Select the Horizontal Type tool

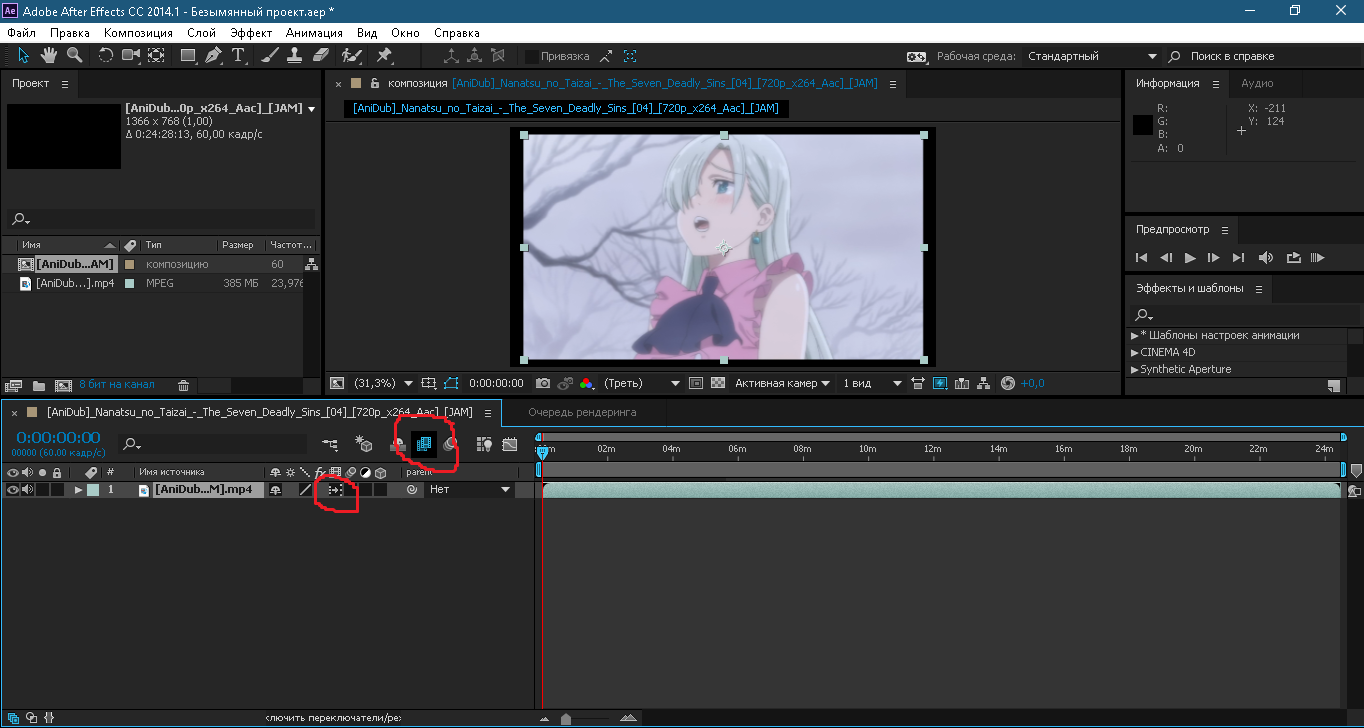[x=238, y=56]
